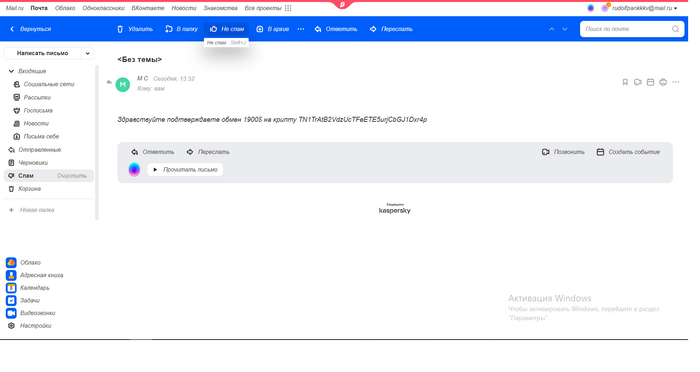Collapse the Входящие folder chevron

pos(12,71)
